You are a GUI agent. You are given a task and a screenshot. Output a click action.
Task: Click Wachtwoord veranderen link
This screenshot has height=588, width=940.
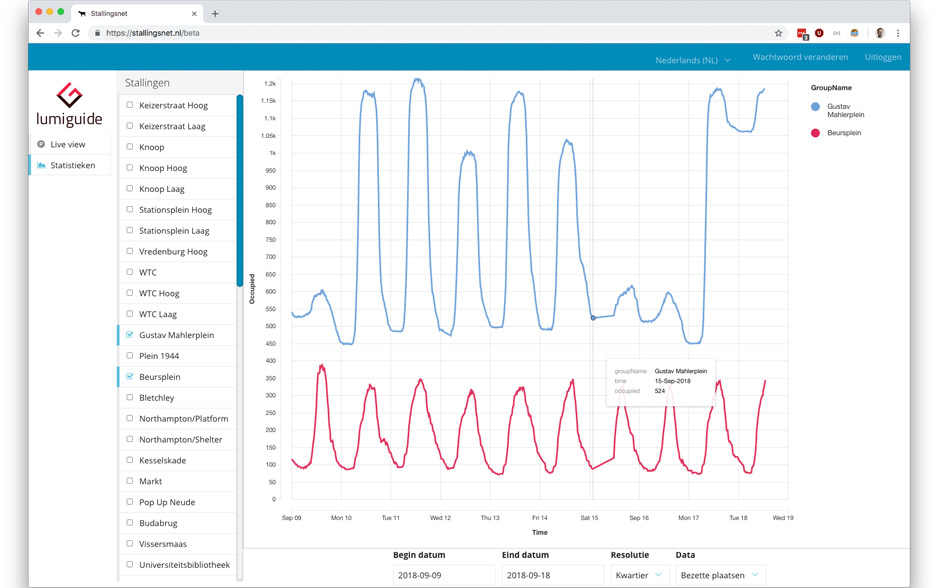[x=800, y=57]
